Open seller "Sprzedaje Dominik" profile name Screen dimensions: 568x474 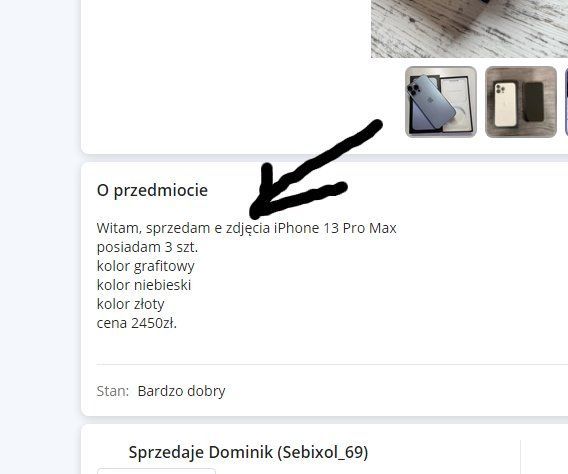pyautogui.click(x=200, y=452)
